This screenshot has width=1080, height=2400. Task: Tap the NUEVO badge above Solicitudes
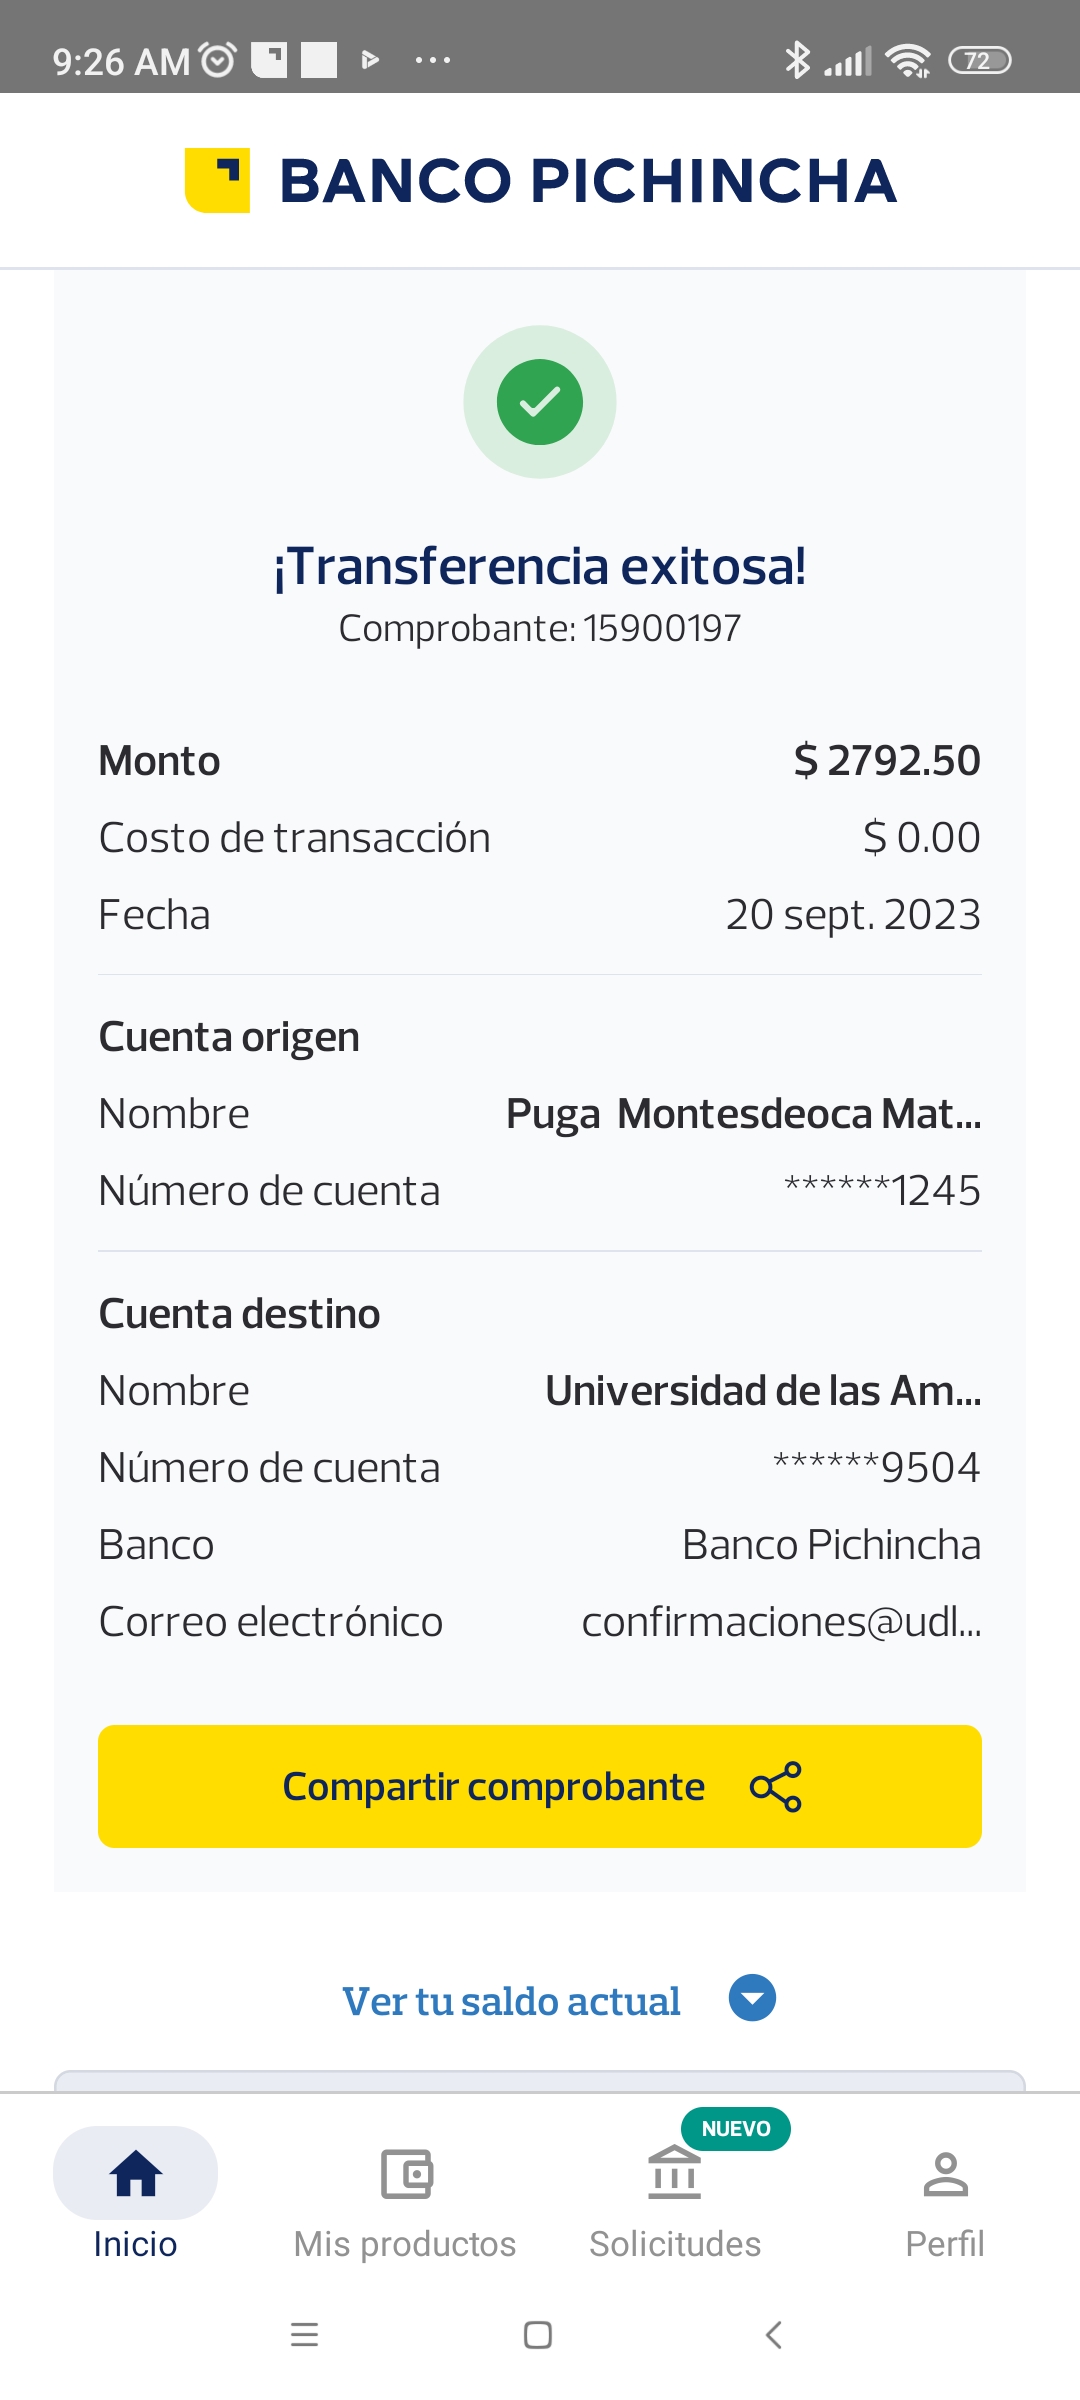coord(736,2128)
